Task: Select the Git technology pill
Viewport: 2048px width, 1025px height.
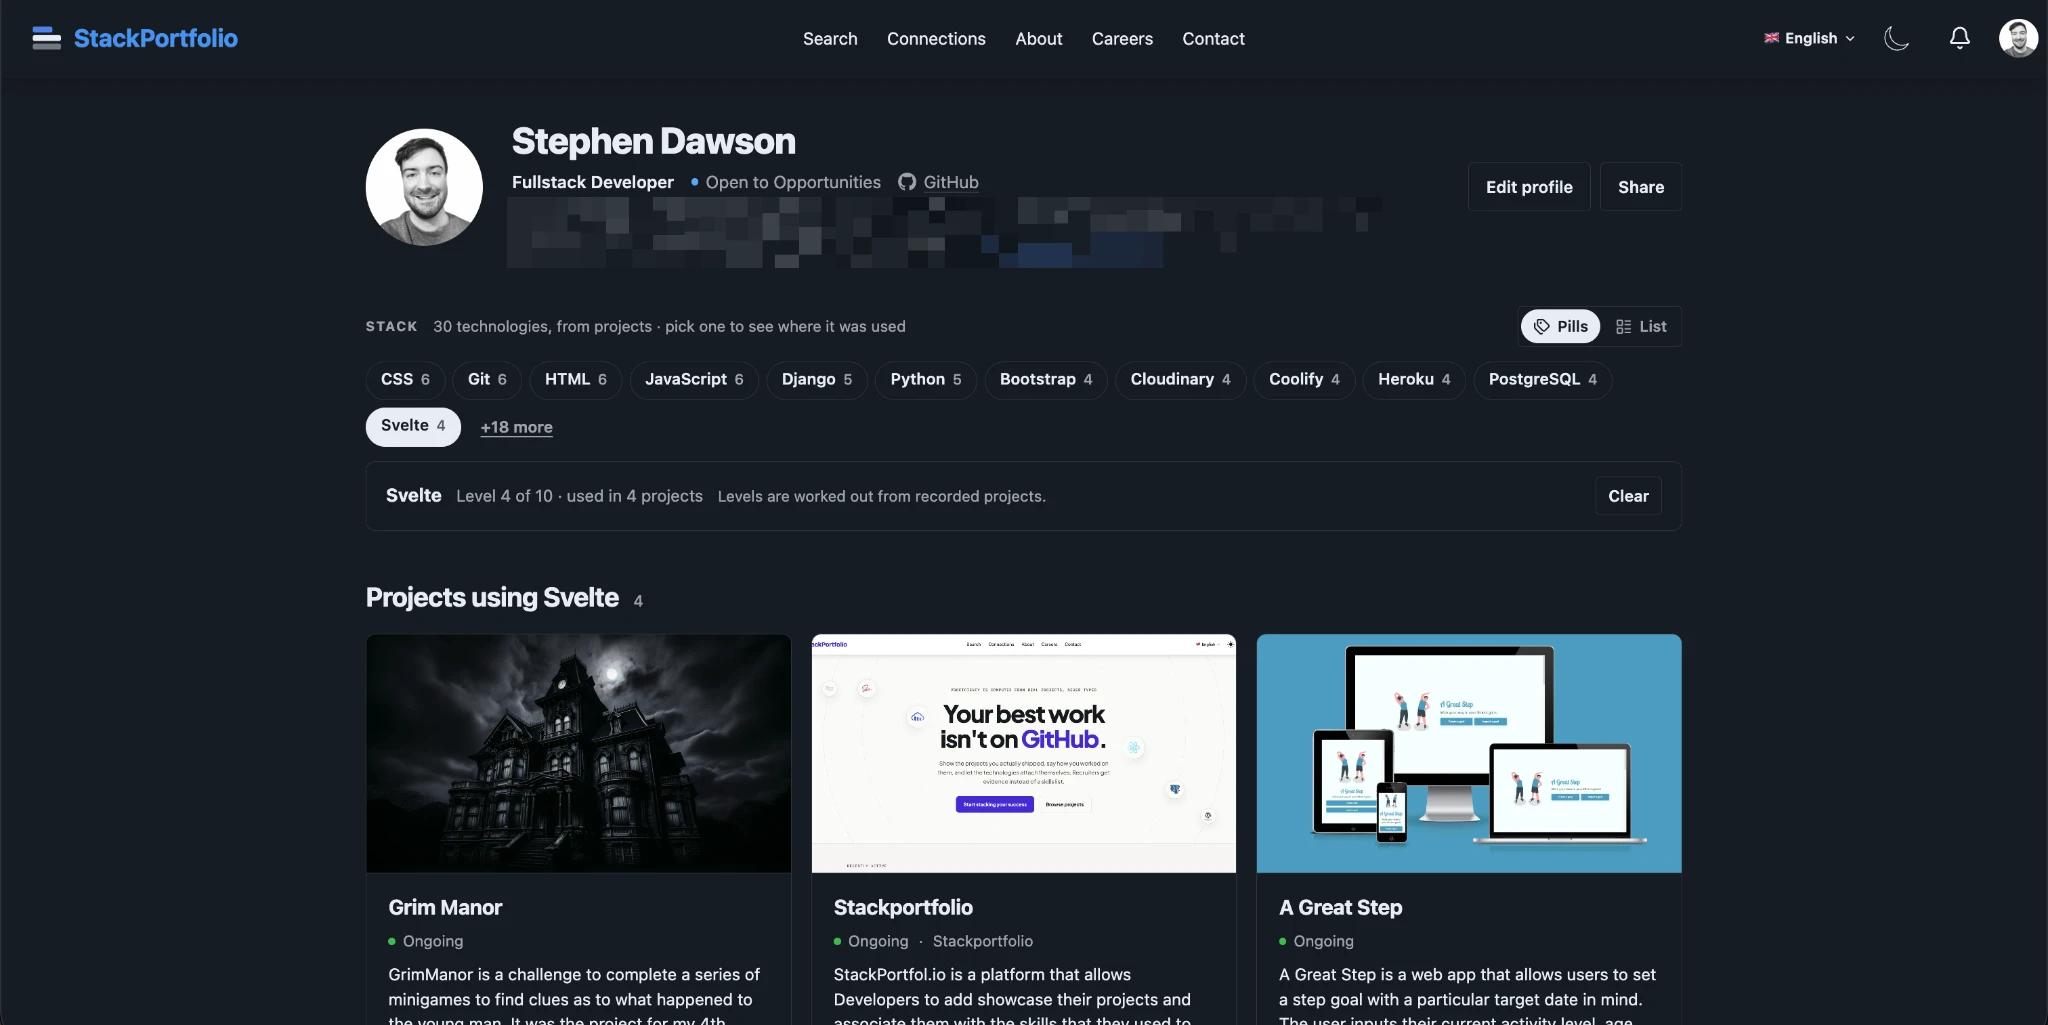Action: coord(487,380)
